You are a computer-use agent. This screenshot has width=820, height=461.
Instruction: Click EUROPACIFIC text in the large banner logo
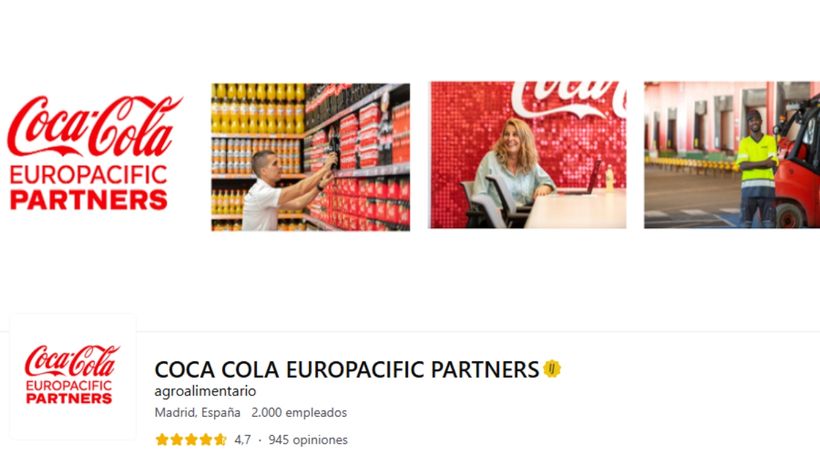(x=88, y=176)
